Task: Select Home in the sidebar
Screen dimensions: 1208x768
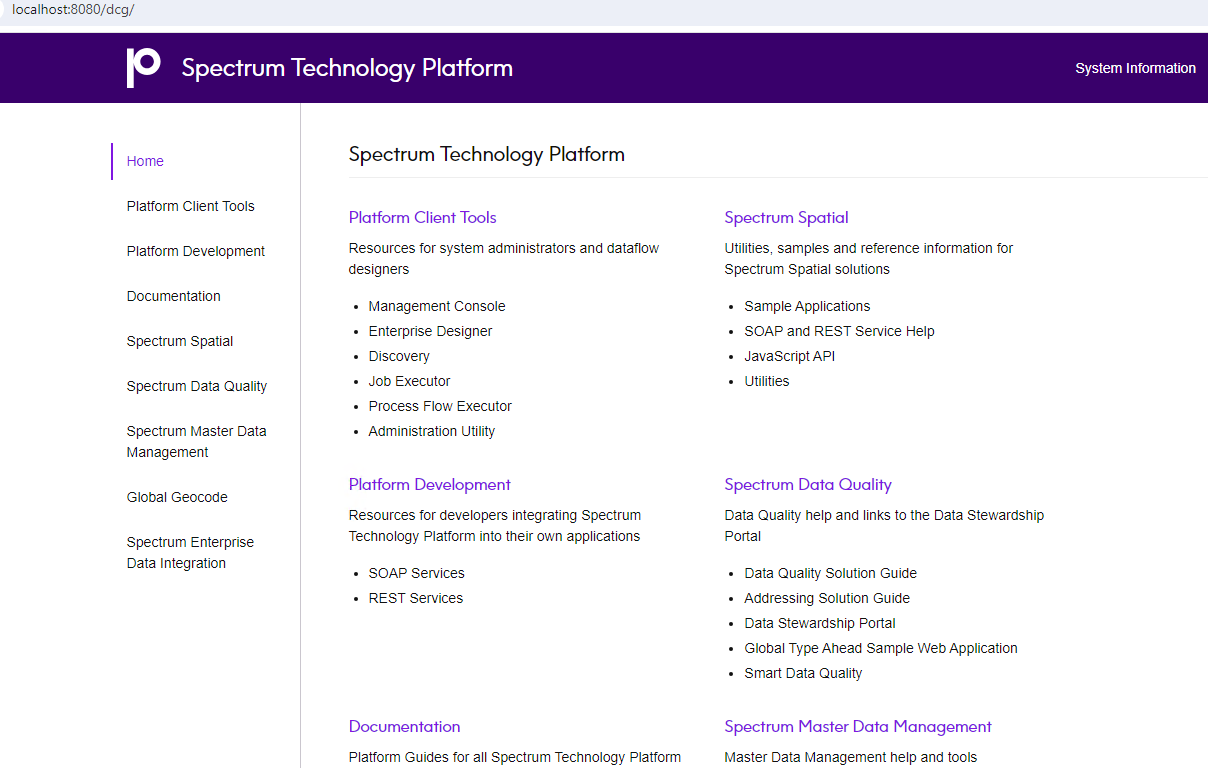Action: pyautogui.click(x=145, y=161)
